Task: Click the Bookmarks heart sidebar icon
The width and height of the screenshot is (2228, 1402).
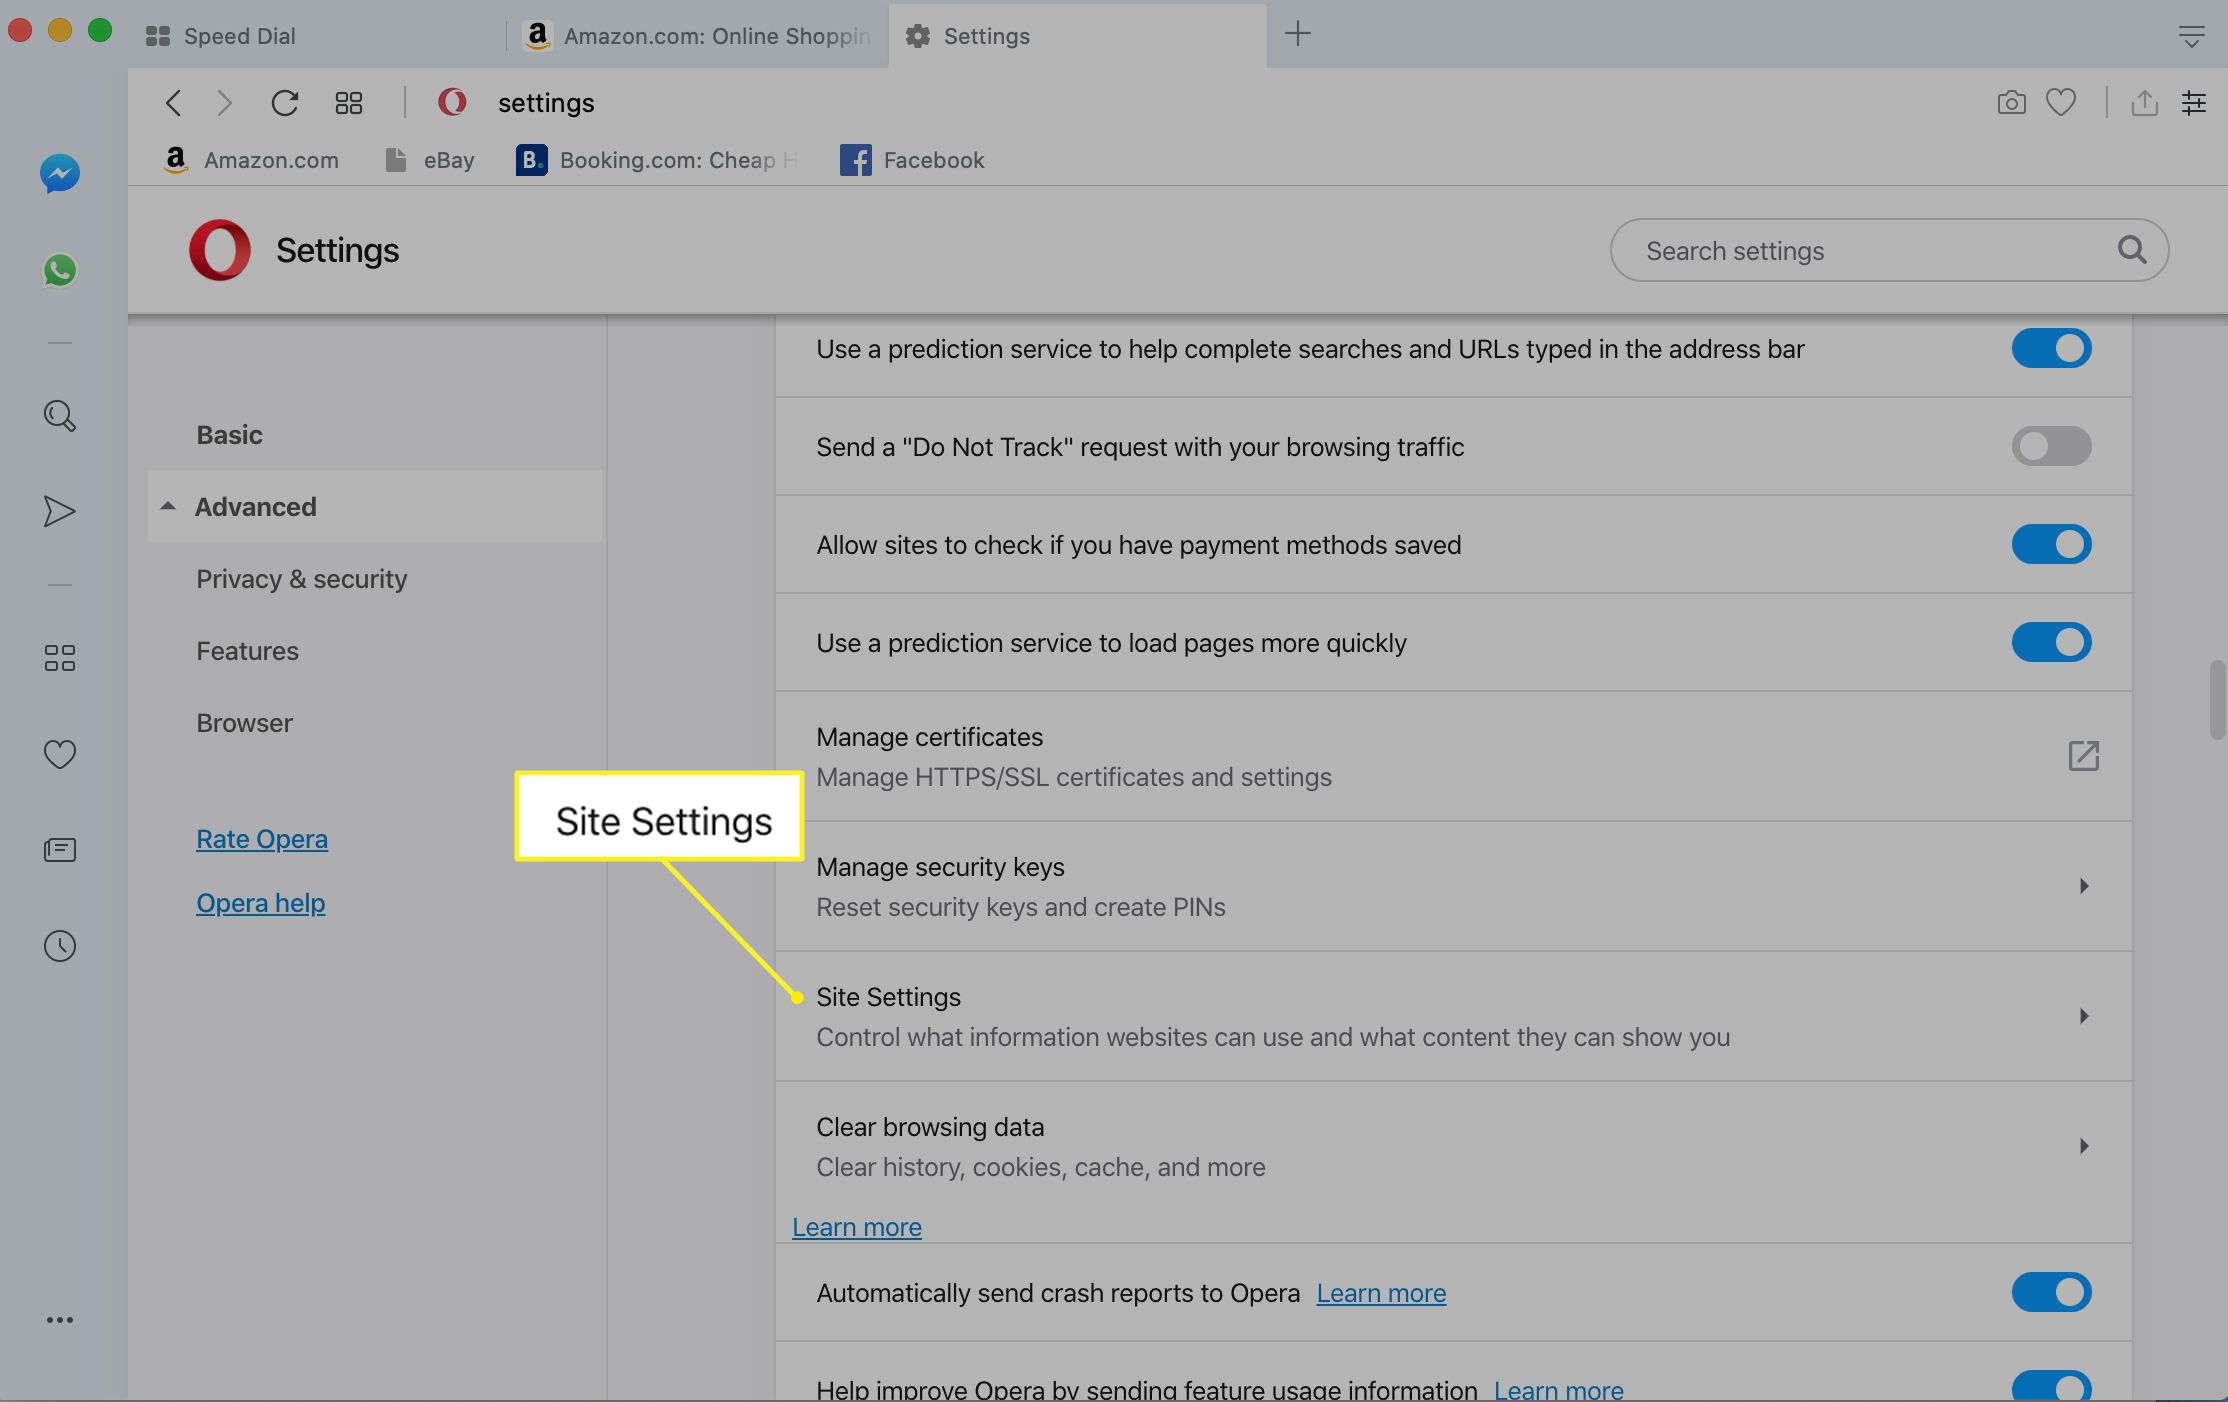Action: [60, 756]
